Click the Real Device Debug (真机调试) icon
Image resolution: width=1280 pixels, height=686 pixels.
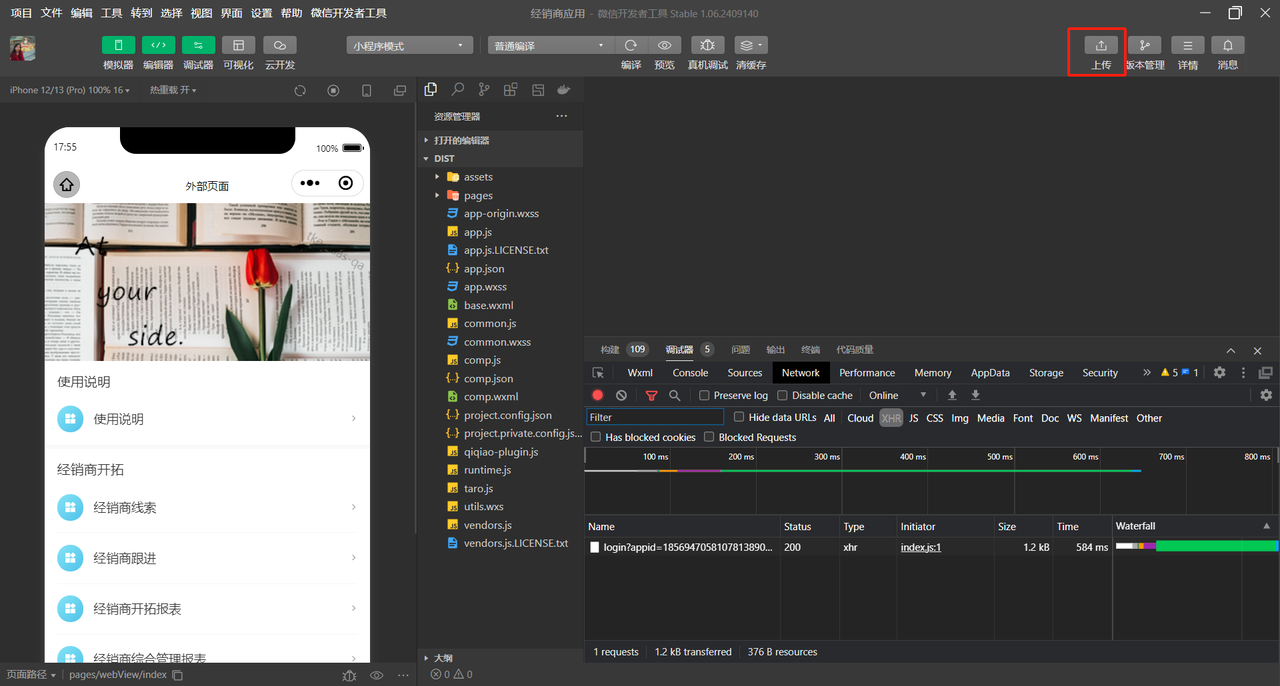(x=707, y=46)
